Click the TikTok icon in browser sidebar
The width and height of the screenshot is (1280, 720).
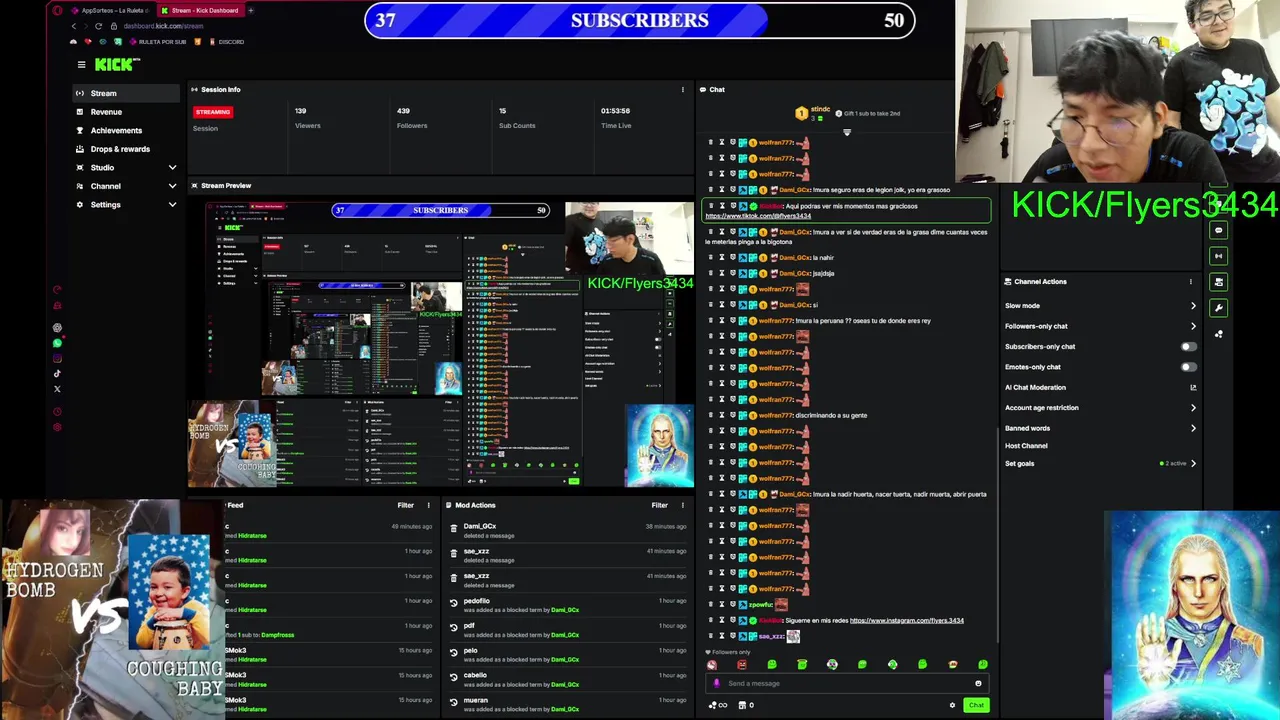coord(57,374)
